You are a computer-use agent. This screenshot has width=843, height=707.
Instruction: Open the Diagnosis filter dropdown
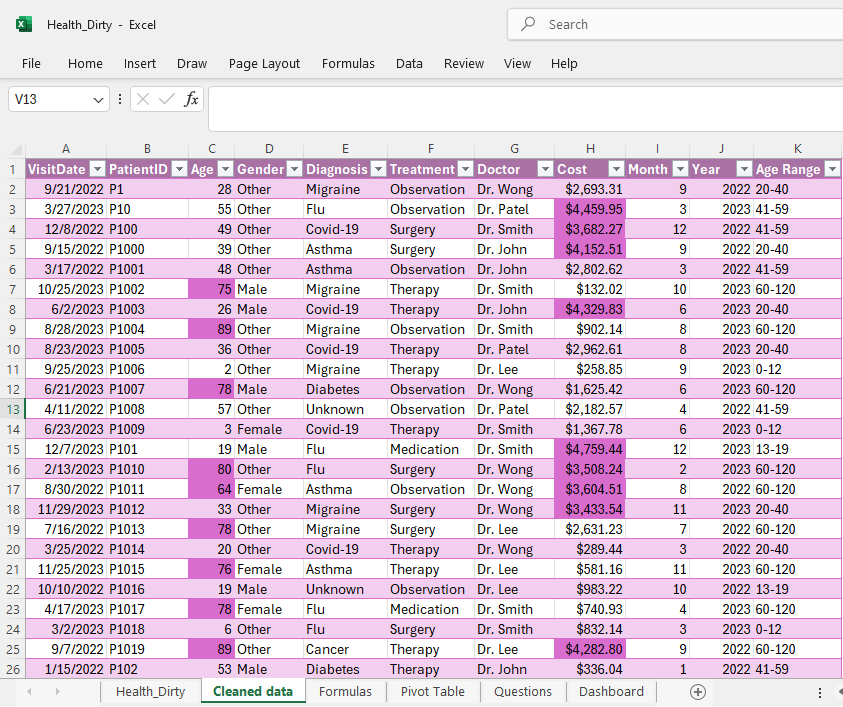point(378,169)
